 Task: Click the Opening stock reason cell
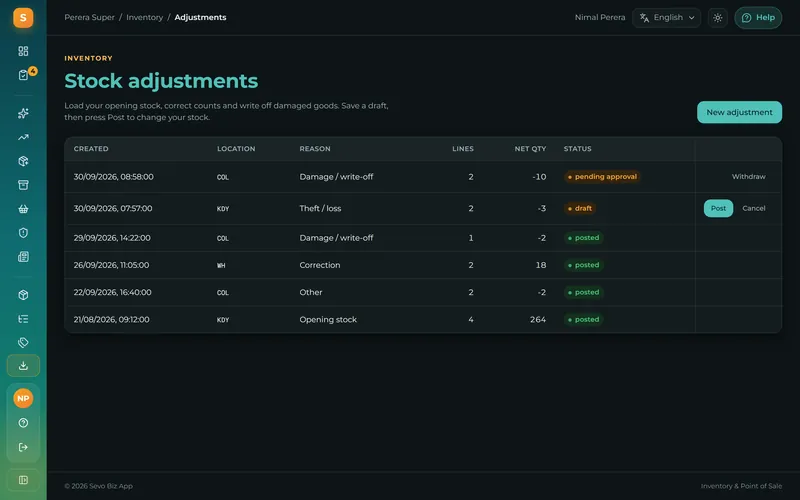pyautogui.click(x=328, y=320)
